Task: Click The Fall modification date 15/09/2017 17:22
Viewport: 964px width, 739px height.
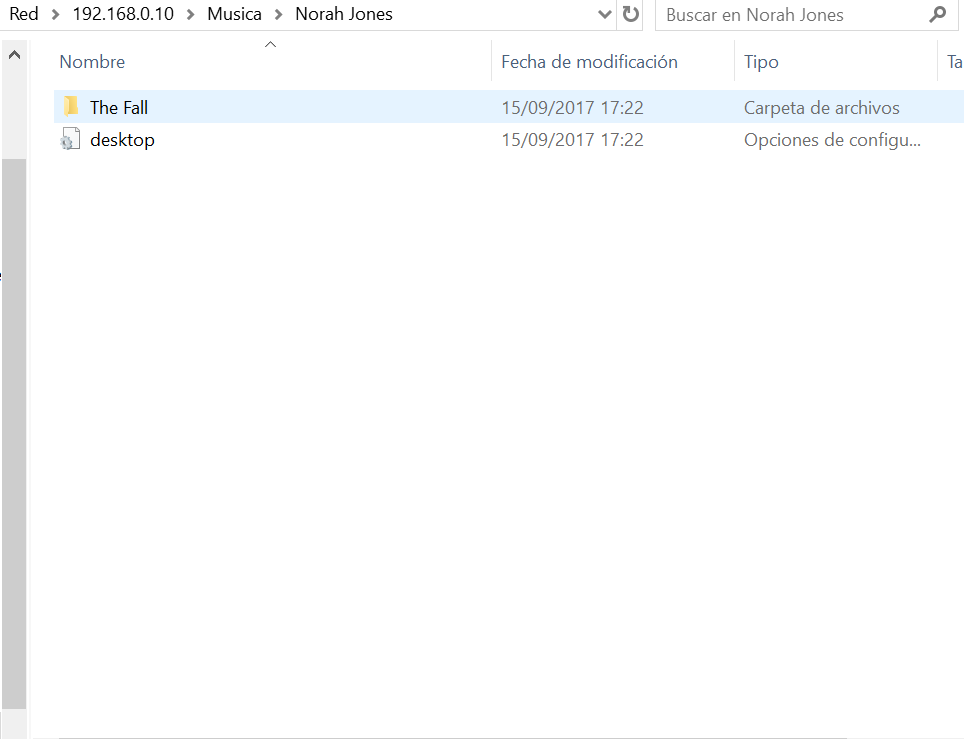Action: [572, 108]
